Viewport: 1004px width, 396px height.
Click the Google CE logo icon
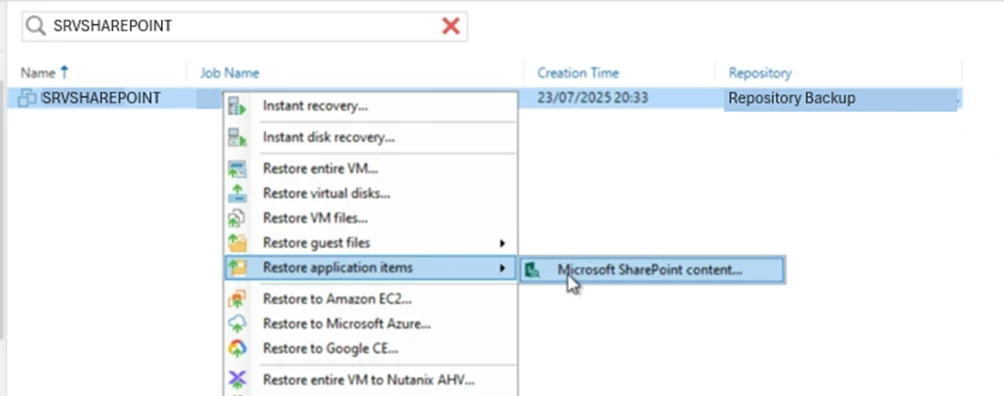[x=238, y=349]
